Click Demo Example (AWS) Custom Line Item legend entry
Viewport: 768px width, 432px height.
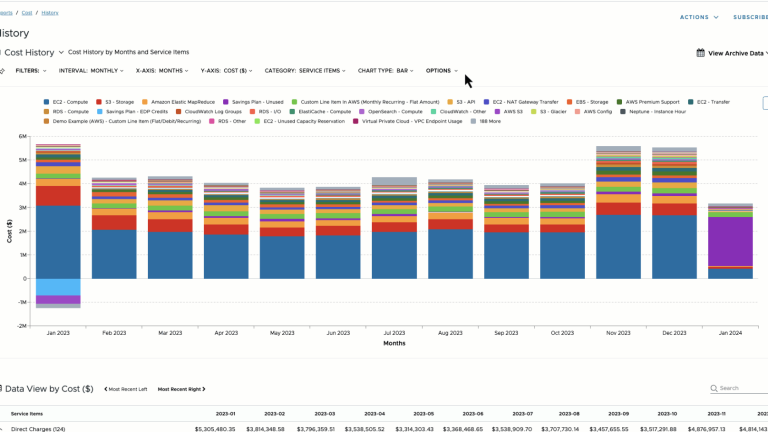coord(122,121)
